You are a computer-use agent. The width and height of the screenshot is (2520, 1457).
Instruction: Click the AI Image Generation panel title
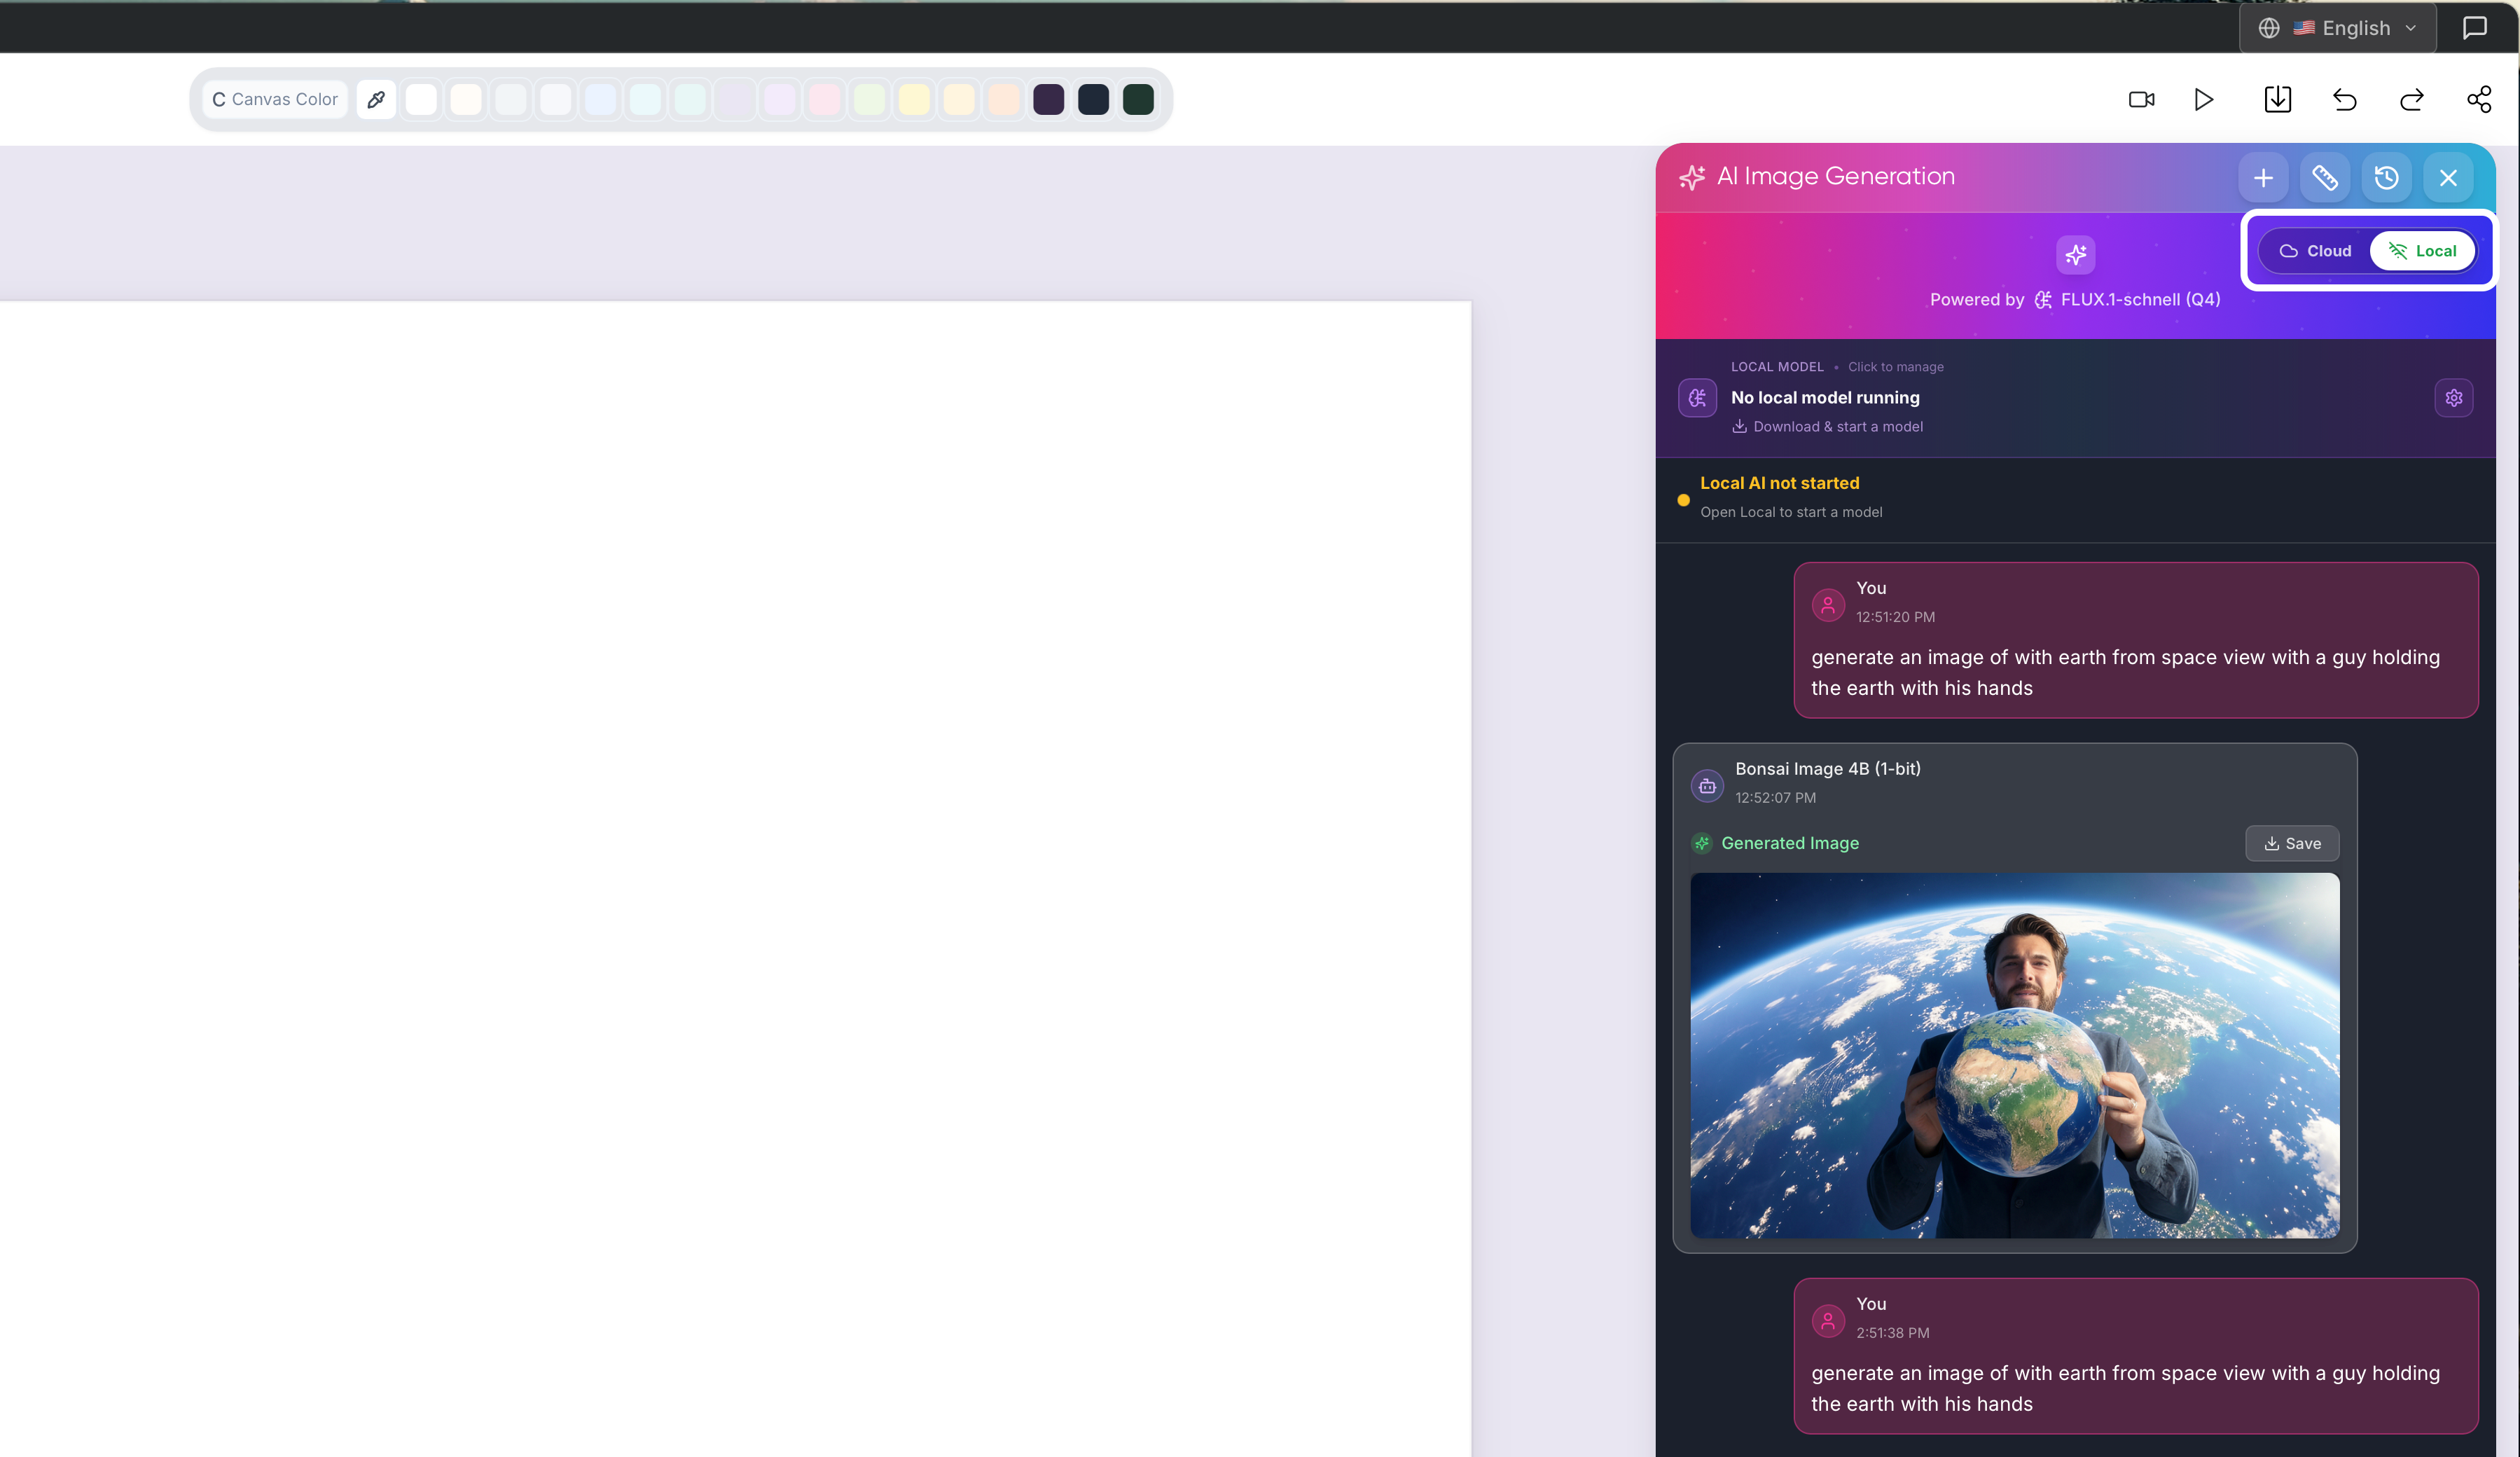[x=1835, y=176]
